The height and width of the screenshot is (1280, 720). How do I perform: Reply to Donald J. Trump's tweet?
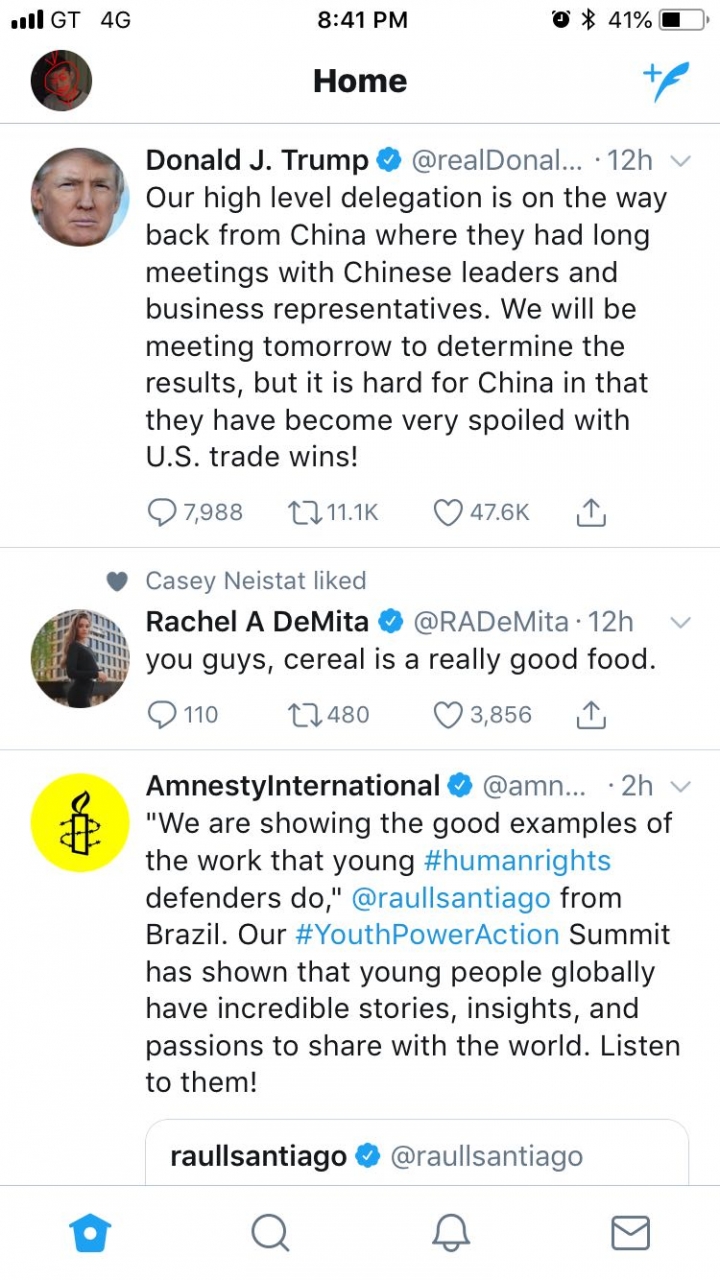(x=161, y=513)
